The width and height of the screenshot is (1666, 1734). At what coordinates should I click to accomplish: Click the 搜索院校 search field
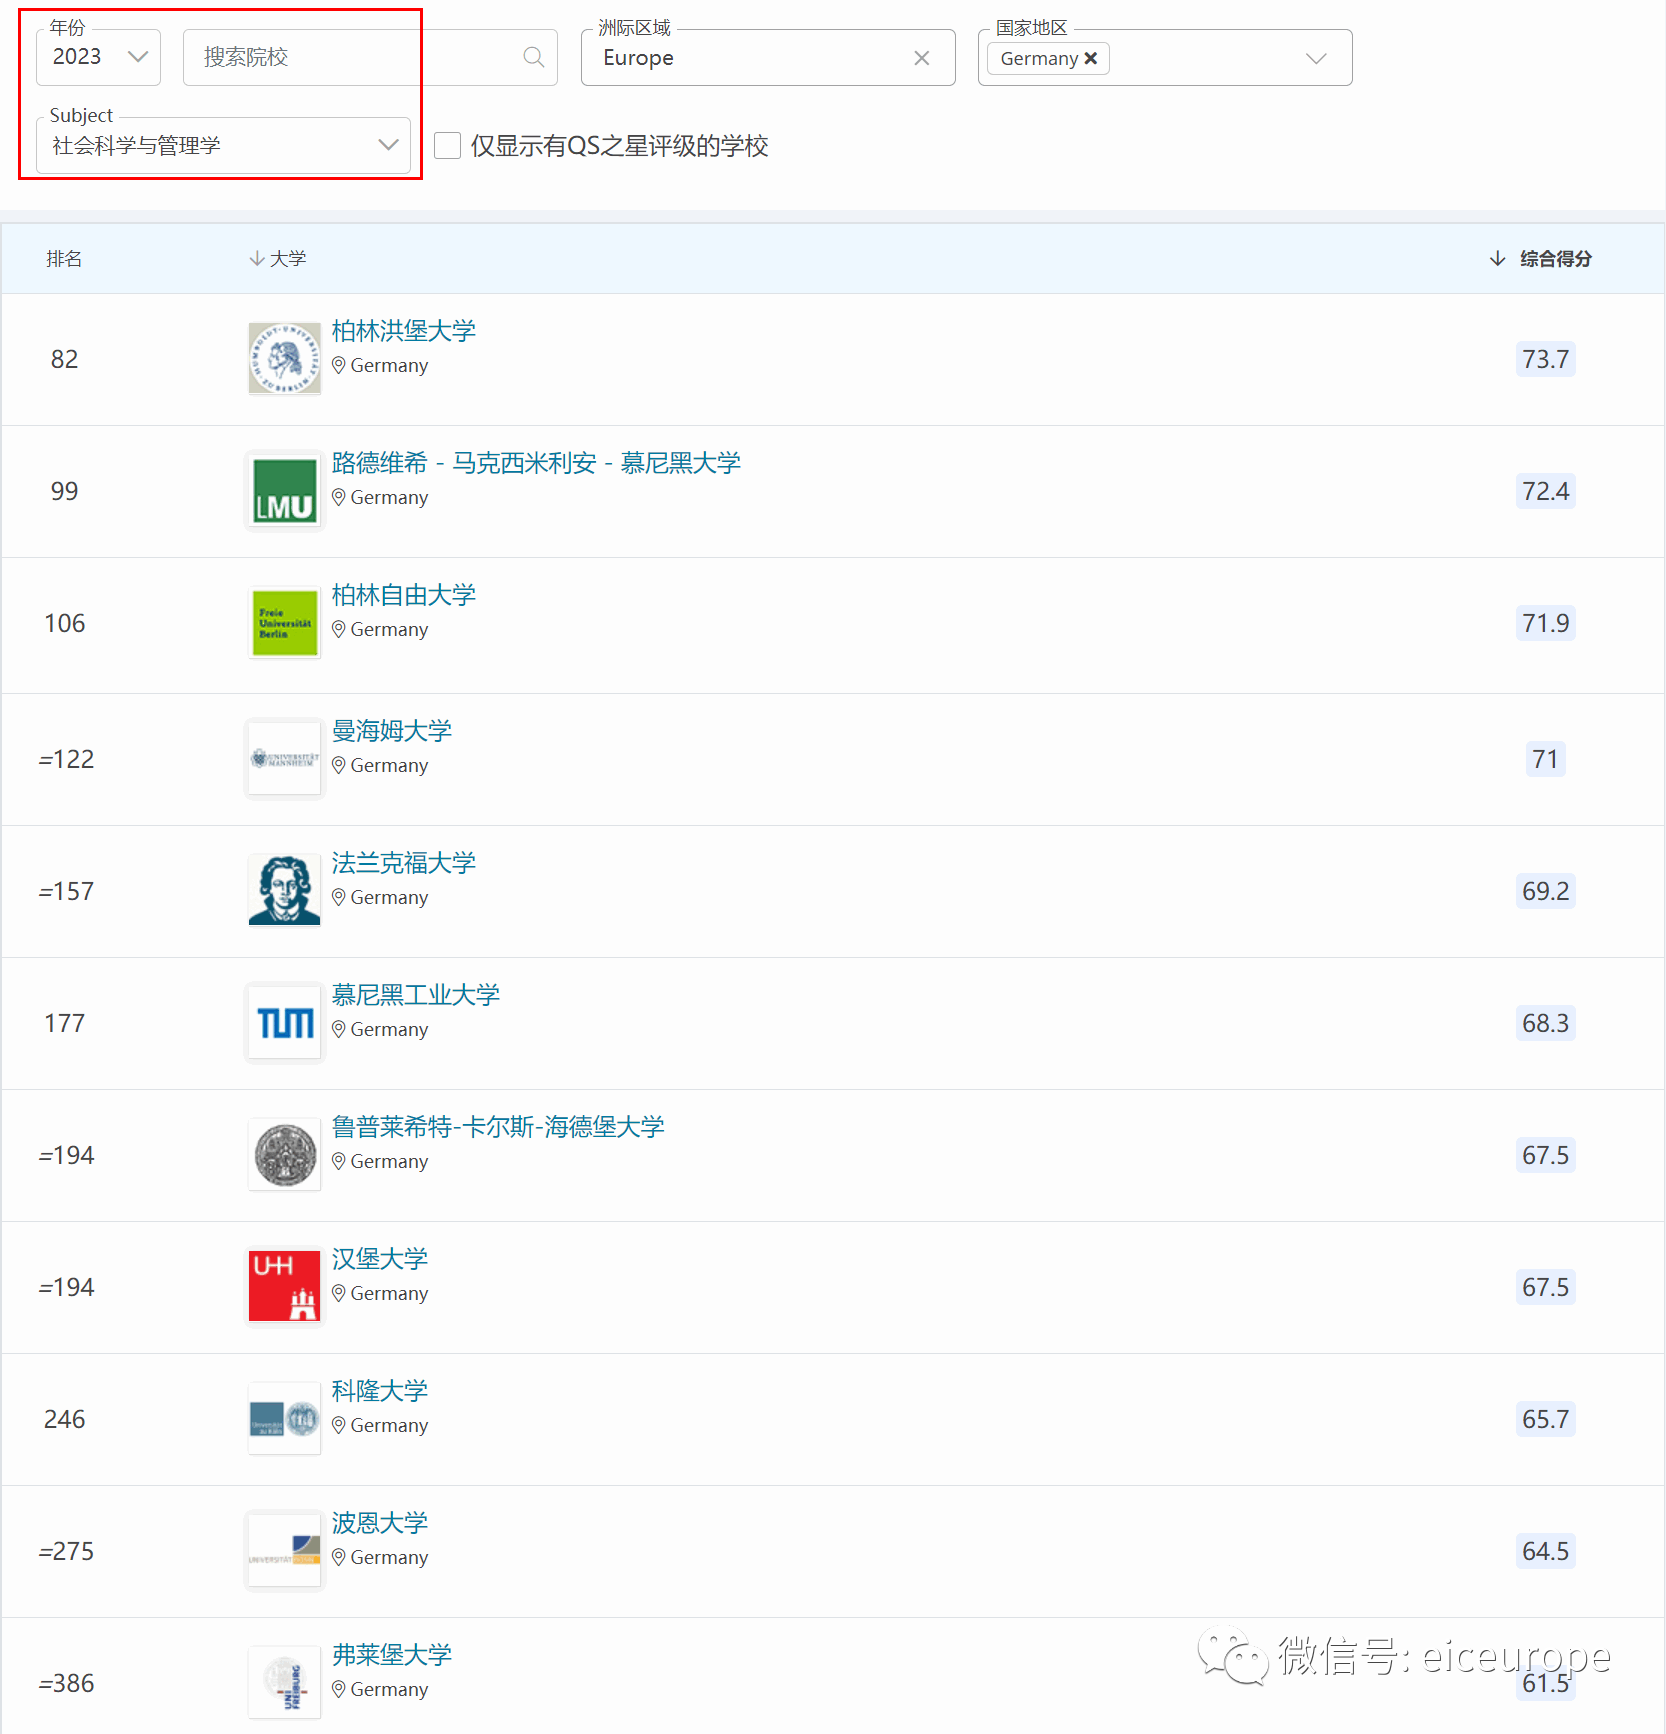[x=370, y=57]
